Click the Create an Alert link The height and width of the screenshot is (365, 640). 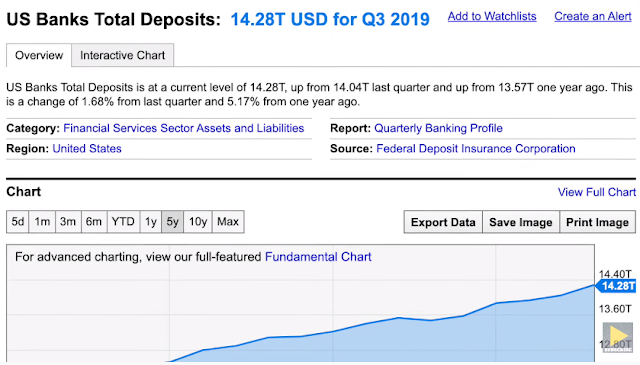(593, 16)
